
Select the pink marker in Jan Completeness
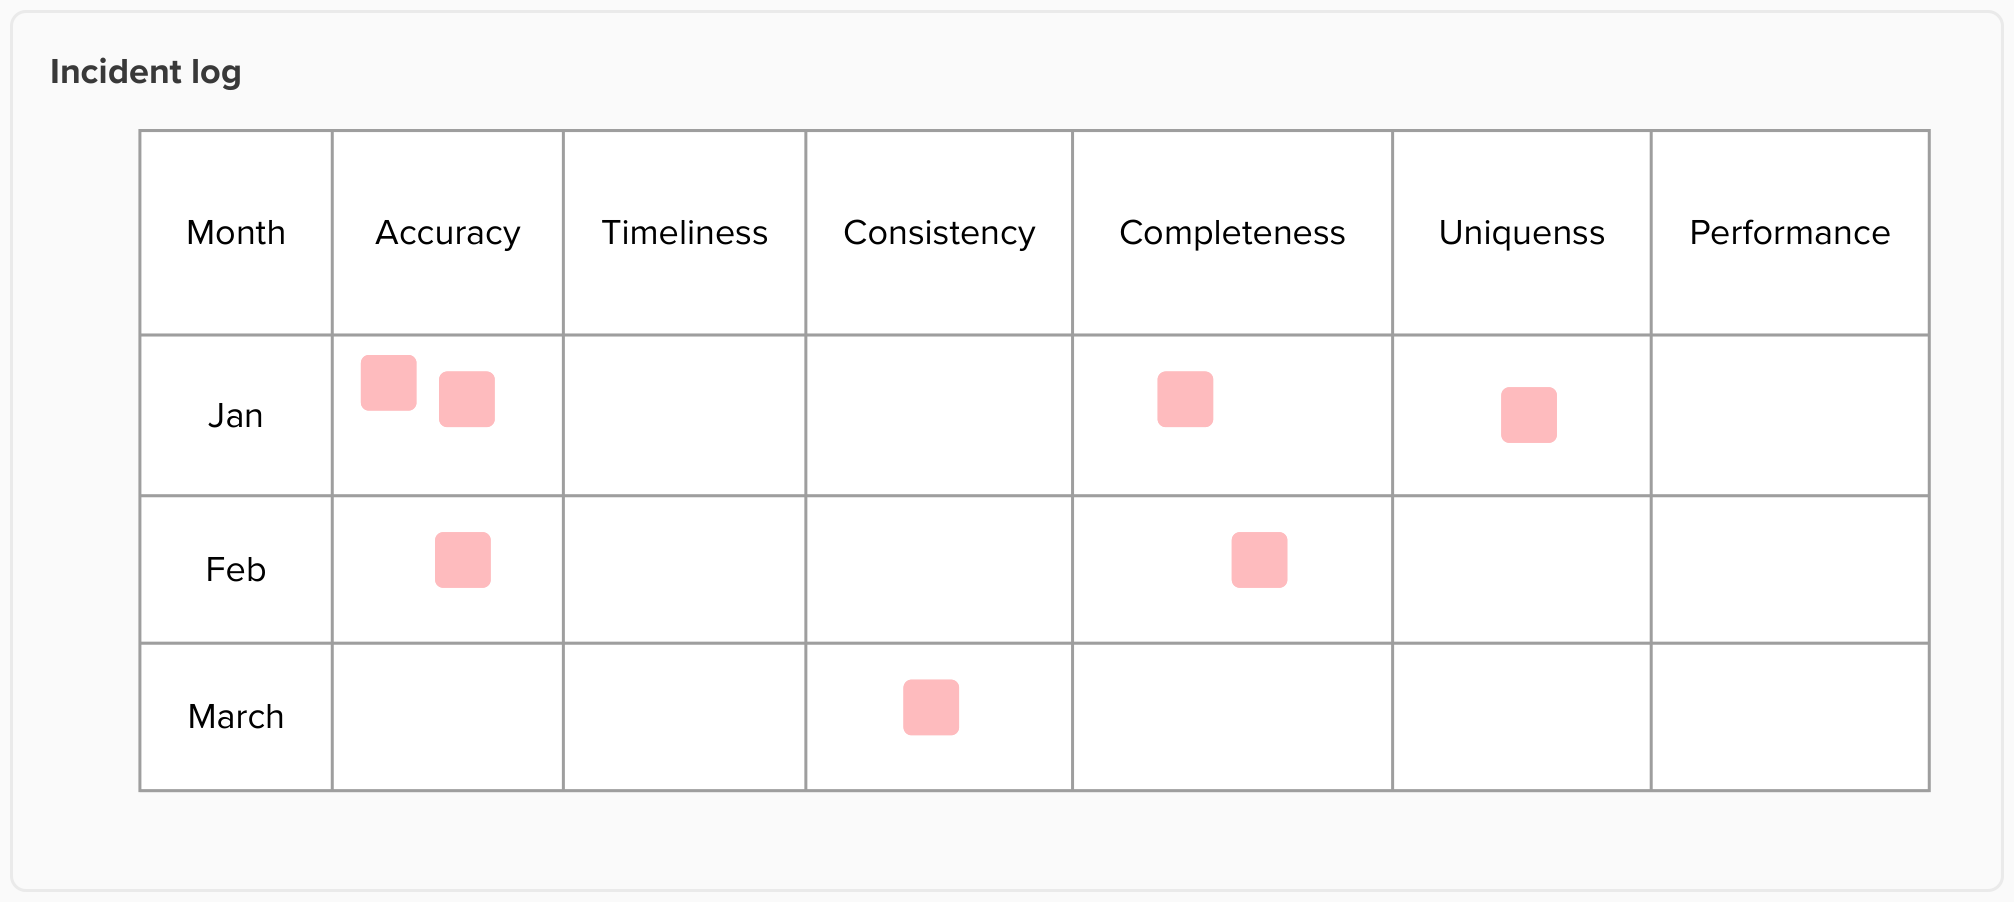click(1185, 399)
